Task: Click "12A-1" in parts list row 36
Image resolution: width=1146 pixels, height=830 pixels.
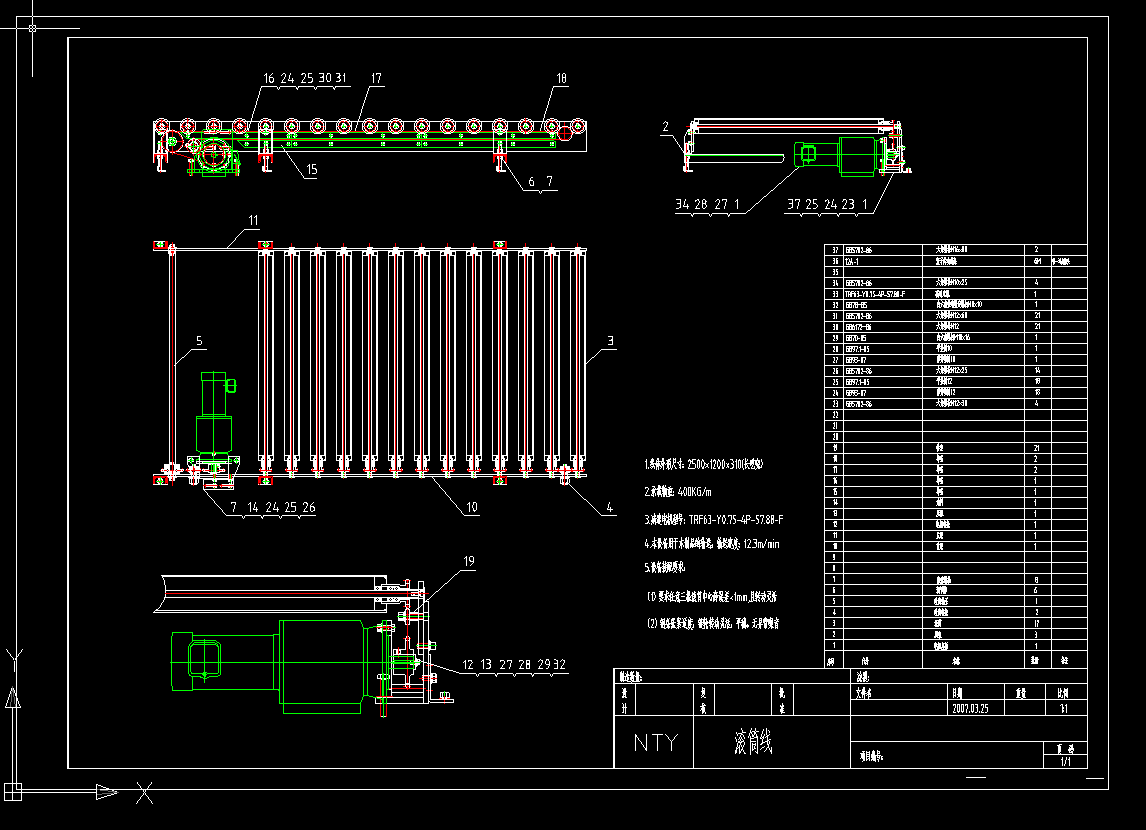Action: pyautogui.click(x=852, y=261)
